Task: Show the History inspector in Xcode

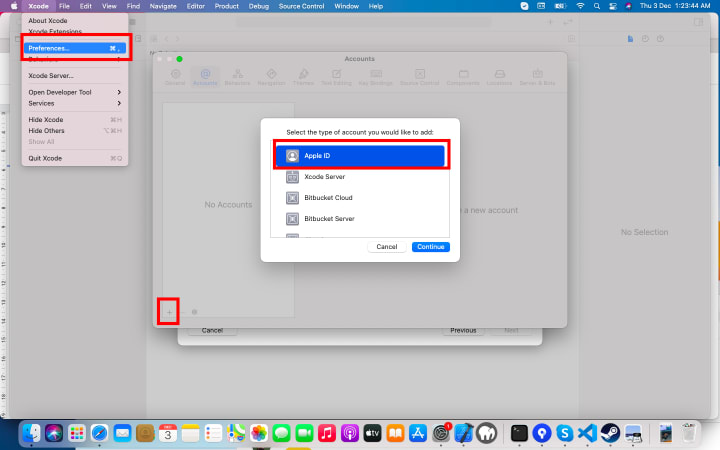Action: (645, 39)
